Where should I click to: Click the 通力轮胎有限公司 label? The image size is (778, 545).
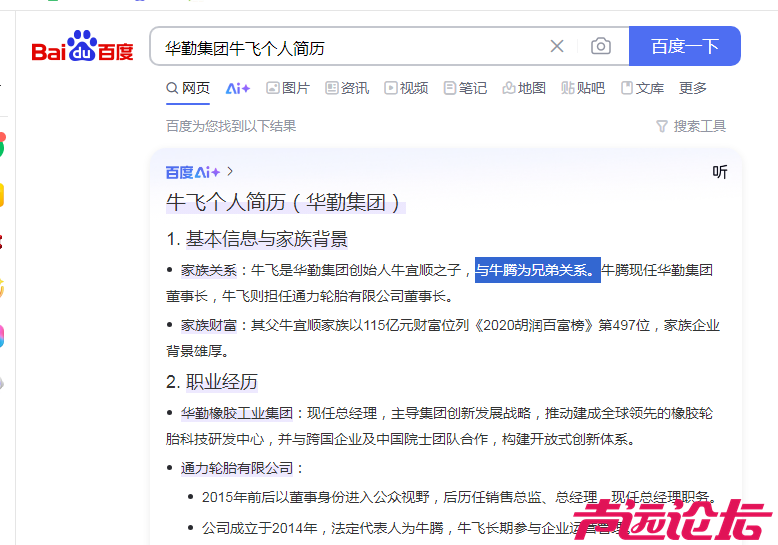click(x=237, y=468)
